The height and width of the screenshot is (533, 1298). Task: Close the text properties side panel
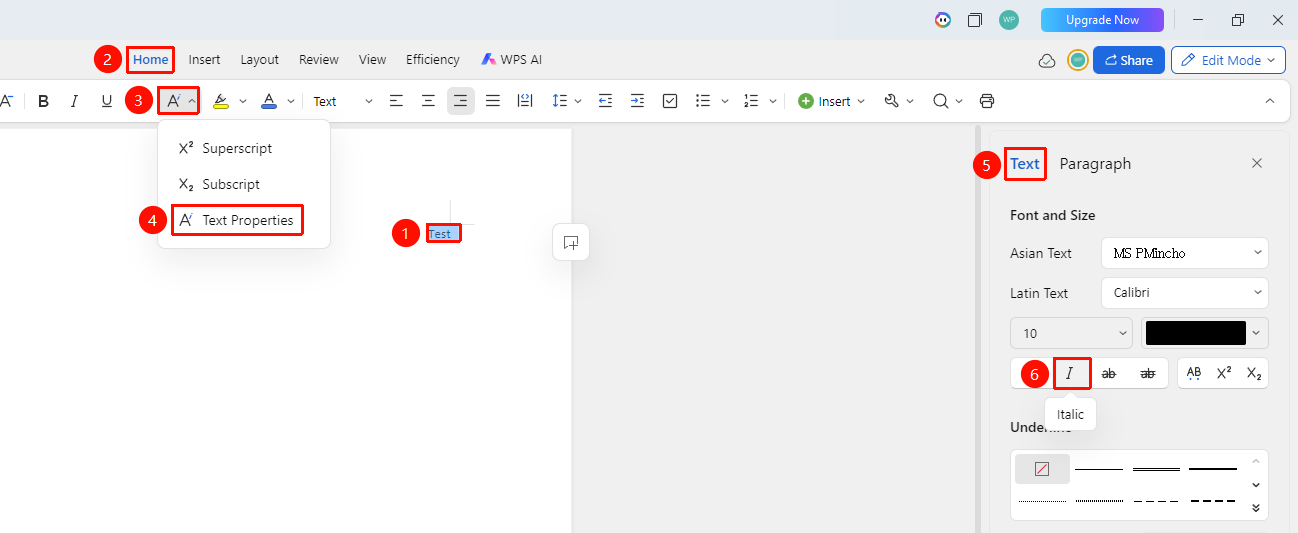click(x=1257, y=163)
